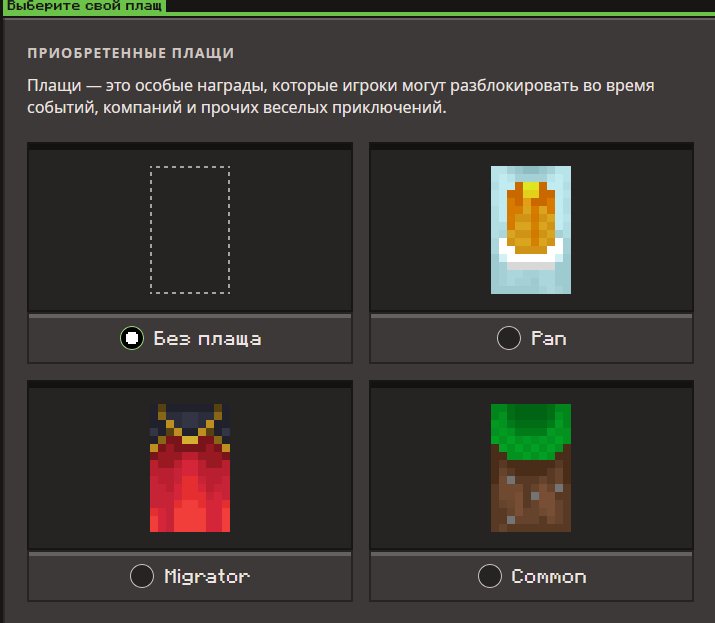Choose the Migrator cape radio button
This screenshot has width=715, height=623.
pyautogui.click(x=142, y=576)
